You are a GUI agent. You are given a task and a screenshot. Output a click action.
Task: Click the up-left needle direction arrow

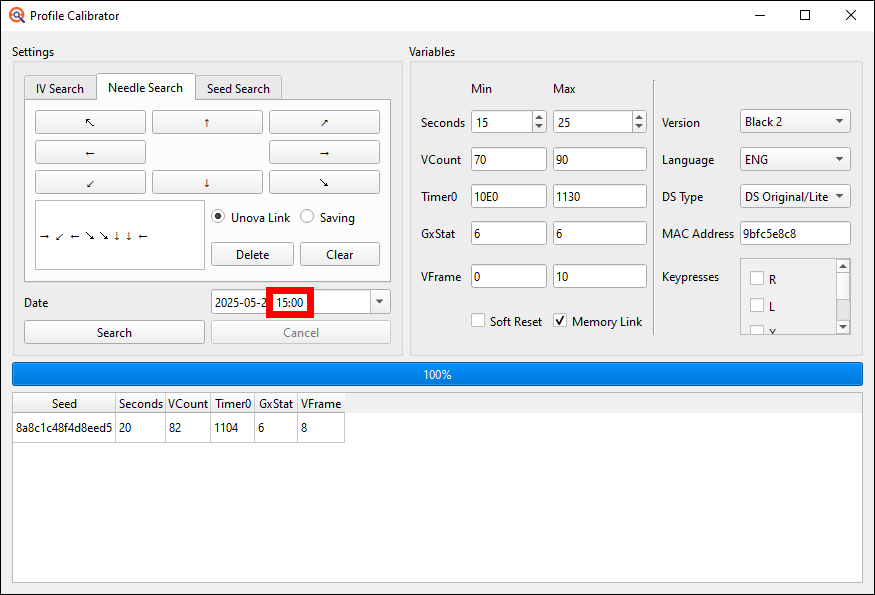89,122
